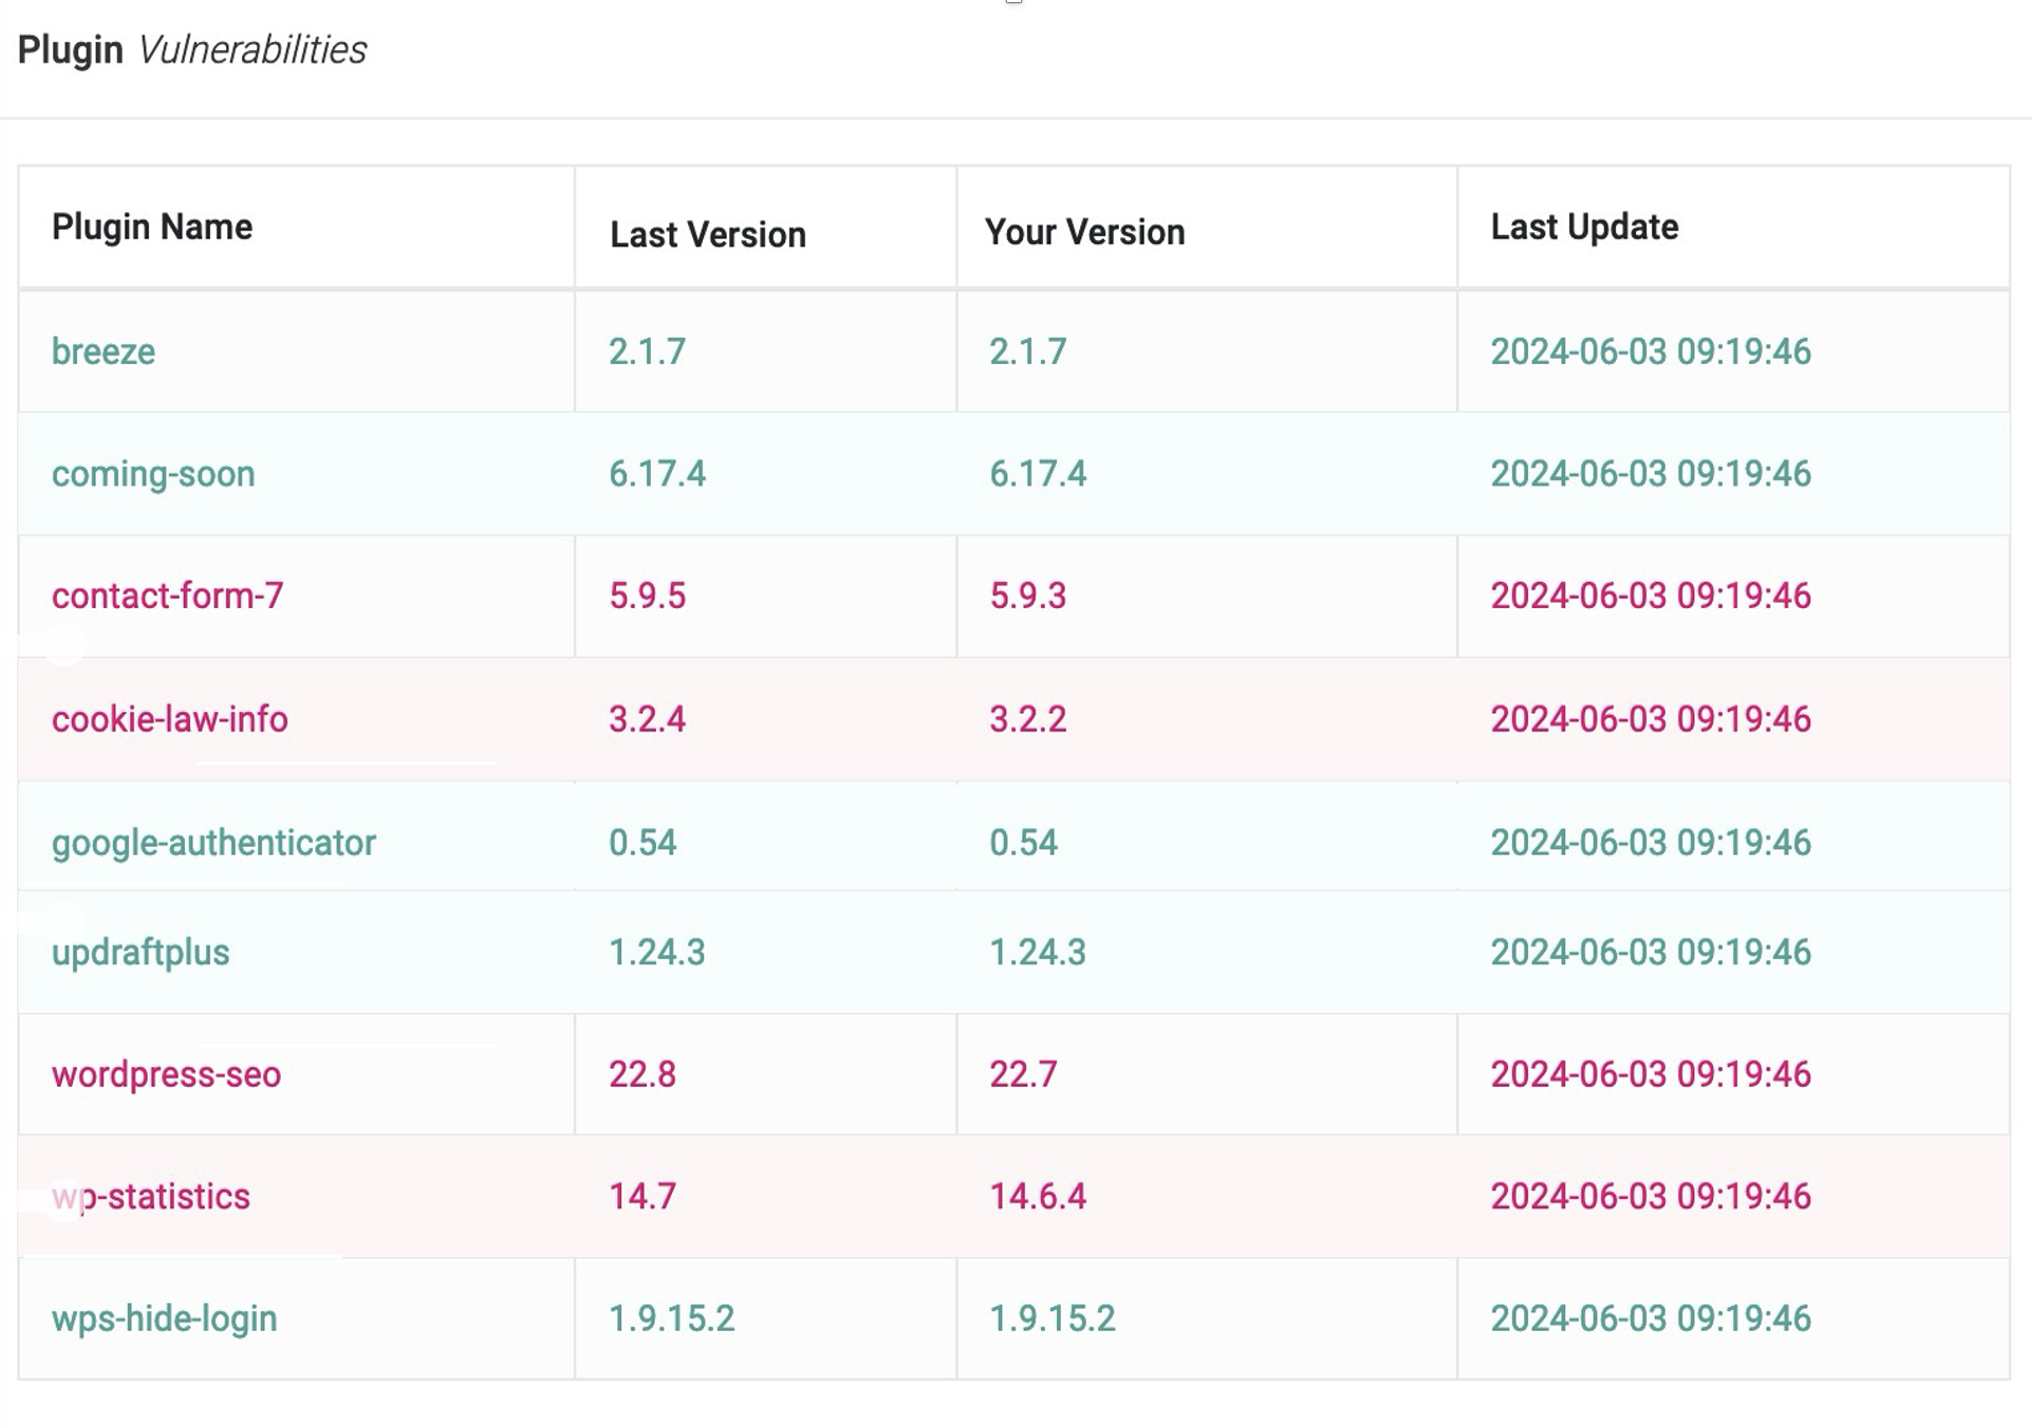Click last version 22.8 of wordpress-seo
This screenshot has height=1428, width=2032.
(643, 1075)
